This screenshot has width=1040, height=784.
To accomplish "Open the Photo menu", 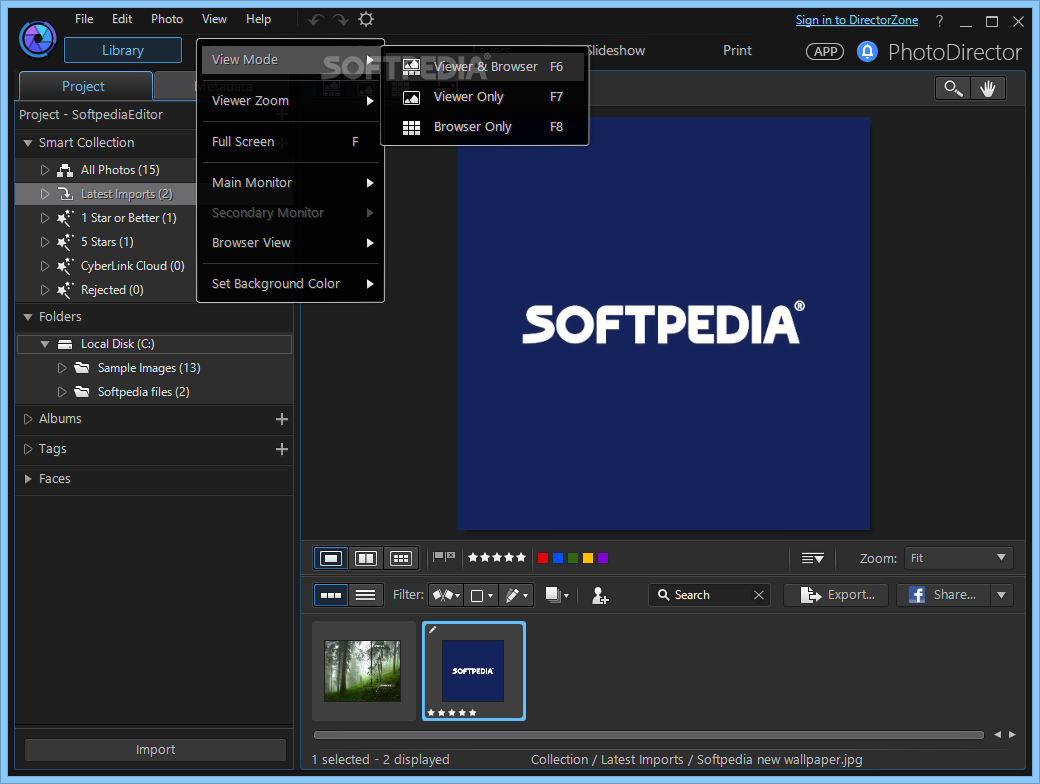I will coord(167,19).
